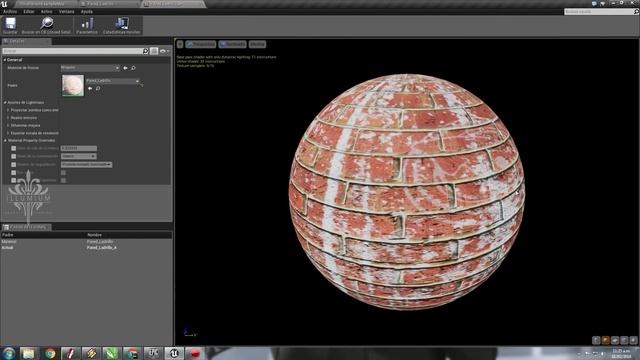Toggle the Dos caras value checkbox
Screen dimensions: 640x360
click(63, 173)
